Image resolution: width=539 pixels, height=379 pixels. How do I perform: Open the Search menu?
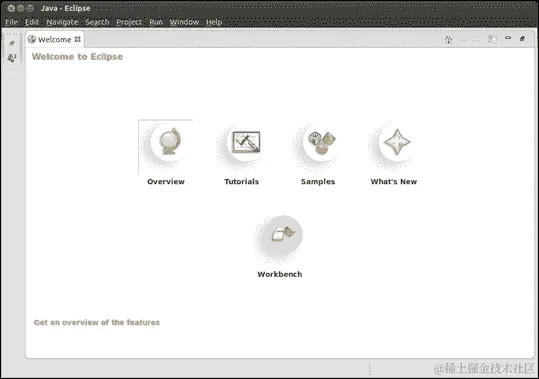click(97, 22)
